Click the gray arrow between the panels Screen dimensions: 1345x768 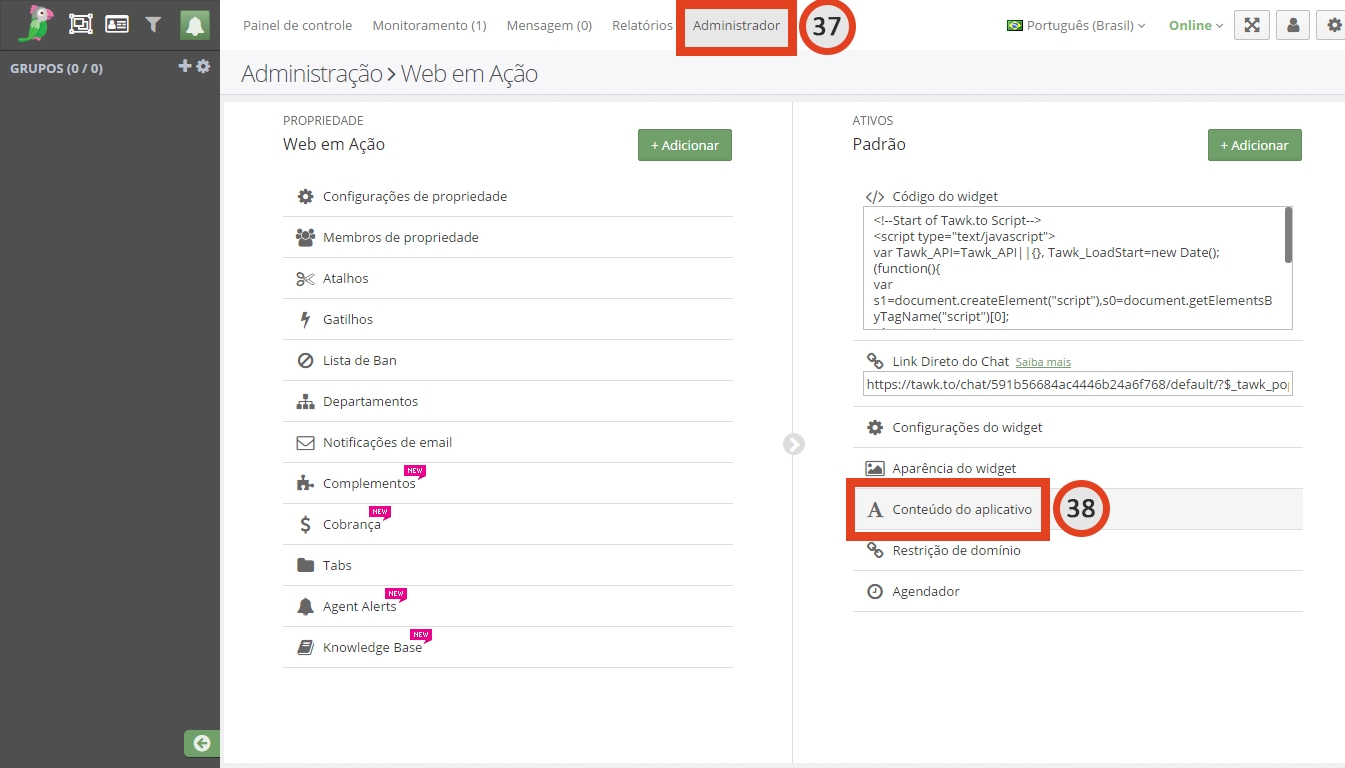pyautogui.click(x=794, y=444)
